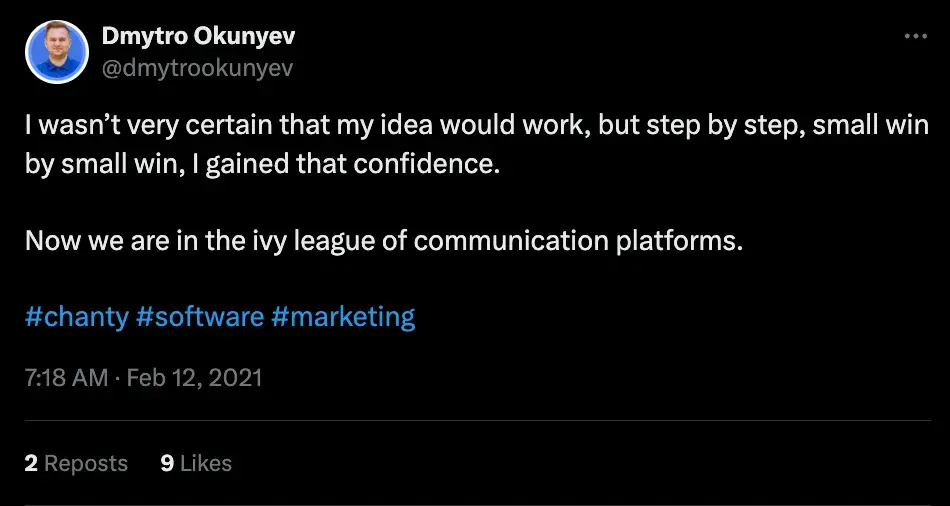Open the three-dot More options menu

pyautogui.click(x=915, y=36)
